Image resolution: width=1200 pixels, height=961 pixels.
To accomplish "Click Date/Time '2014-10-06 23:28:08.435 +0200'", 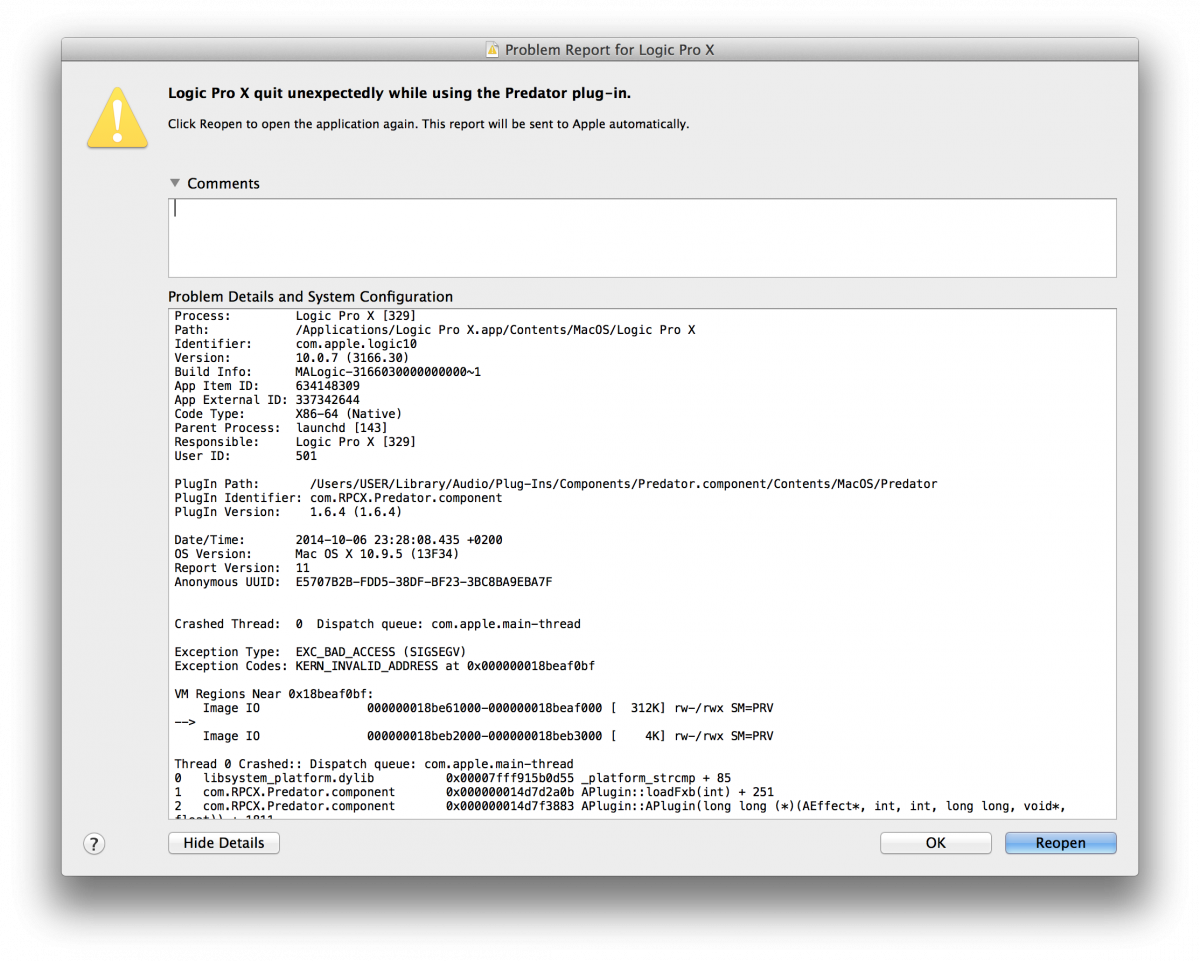I will click(399, 540).
